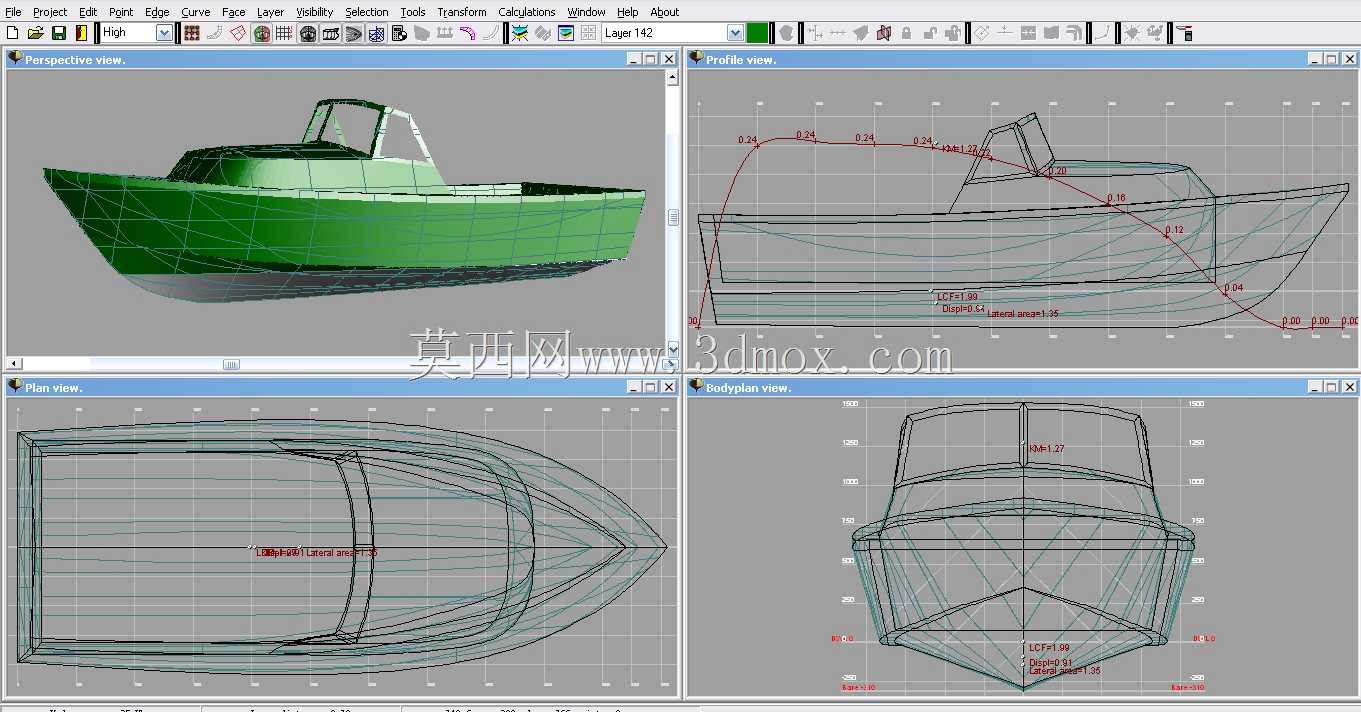1361x712 pixels.
Task: Toggle waterlines visibility
Action: click(354, 33)
